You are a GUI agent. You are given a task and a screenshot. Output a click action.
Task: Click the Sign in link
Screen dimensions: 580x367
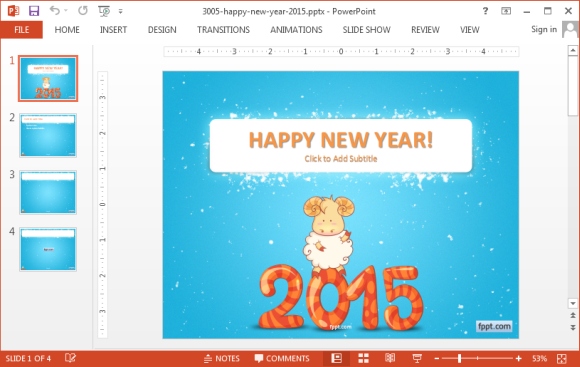point(544,29)
